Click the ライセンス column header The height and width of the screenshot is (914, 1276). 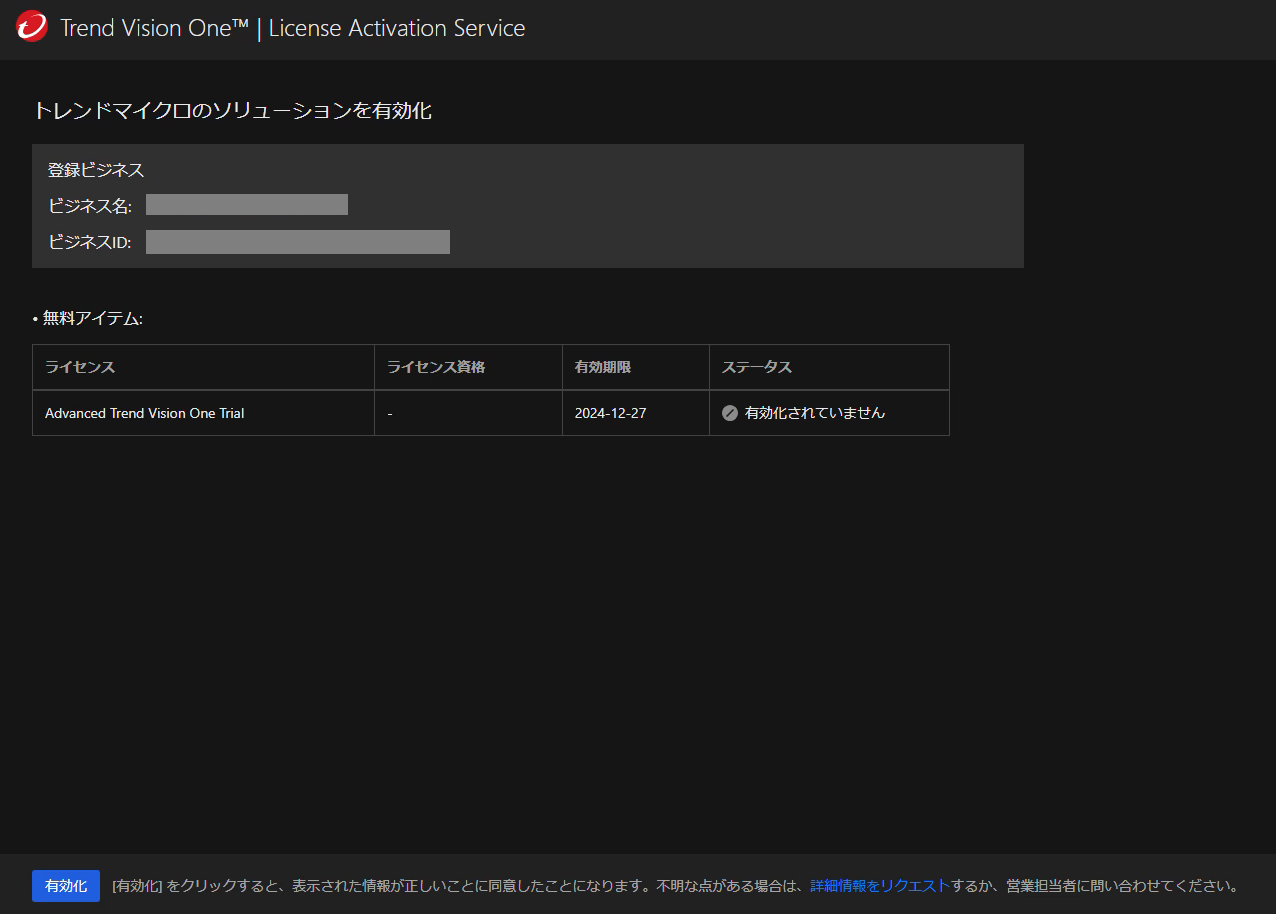click(x=80, y=367)
